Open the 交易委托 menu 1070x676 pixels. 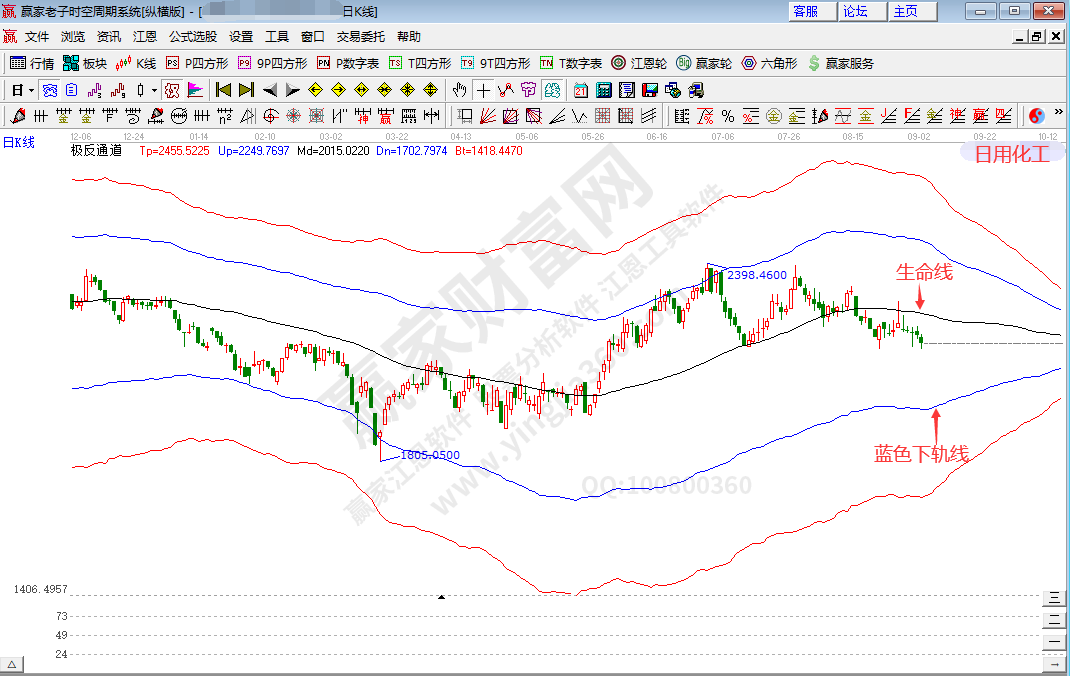pyautogui.click(x=360, y=36)
